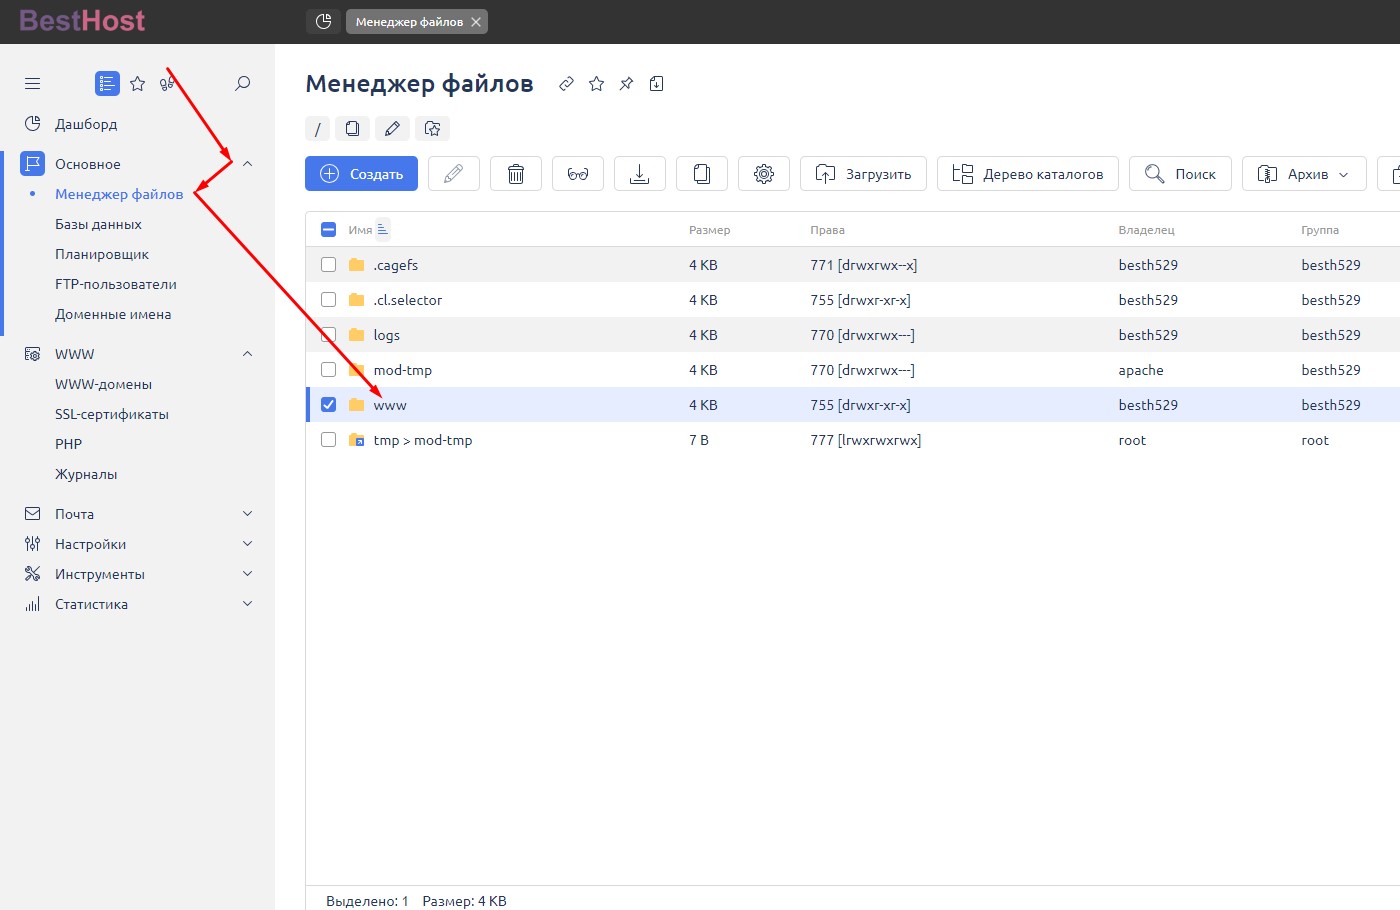Open the sidebar search magnifier

[x=242, y=84]
